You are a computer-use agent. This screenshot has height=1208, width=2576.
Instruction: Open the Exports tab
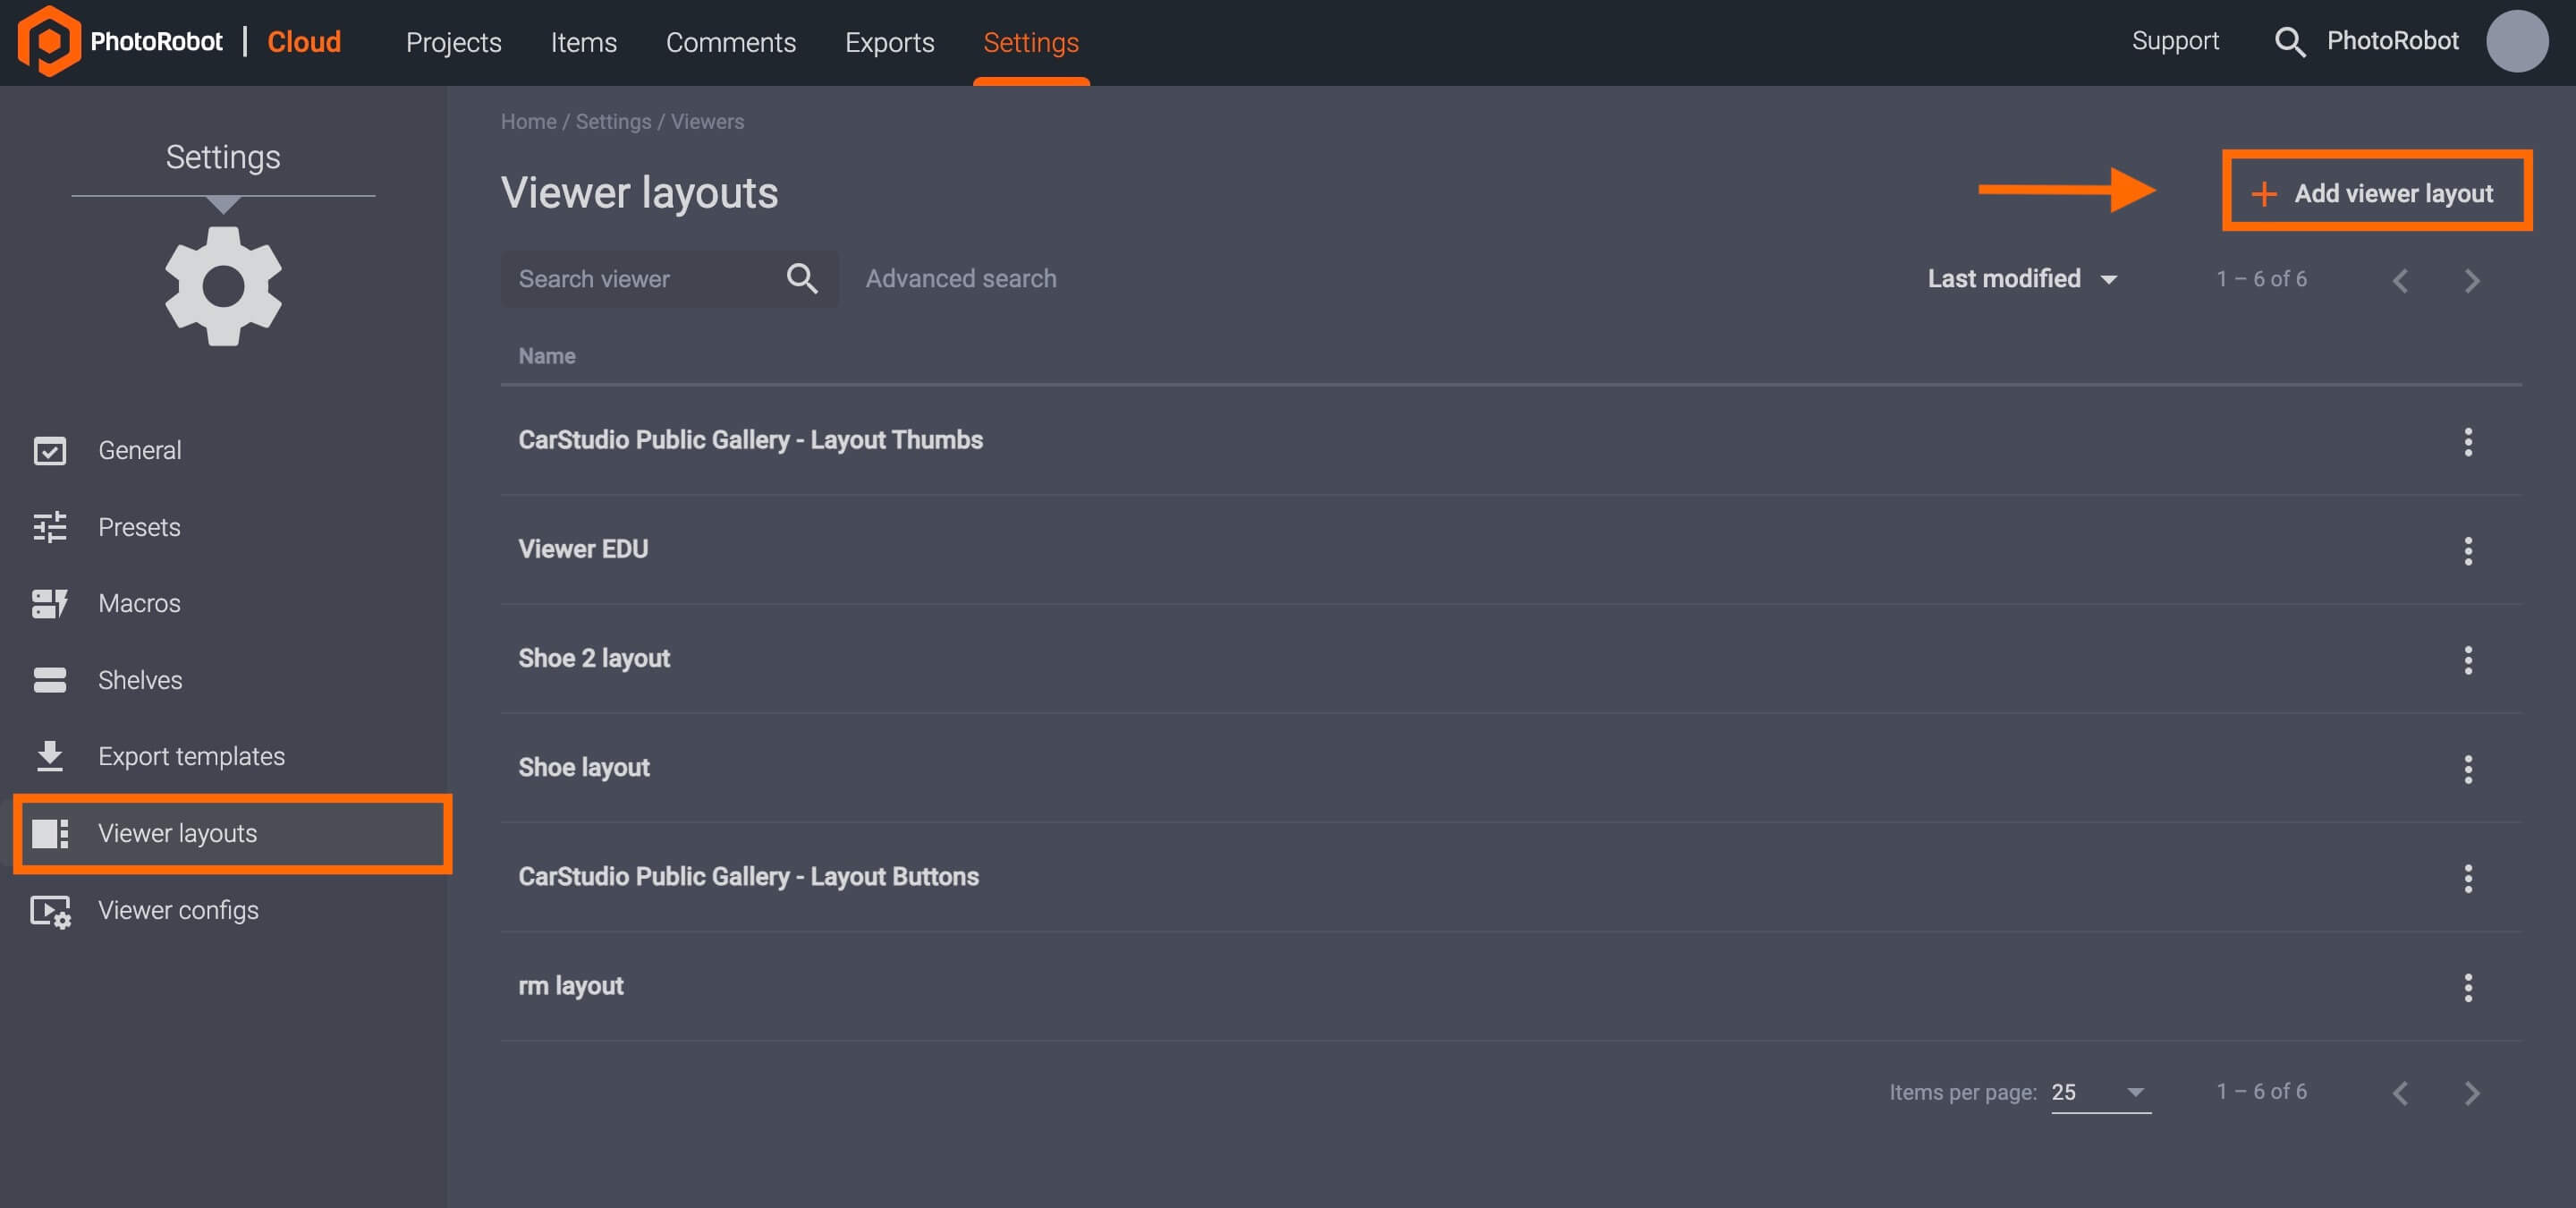[x=889, y=43]
